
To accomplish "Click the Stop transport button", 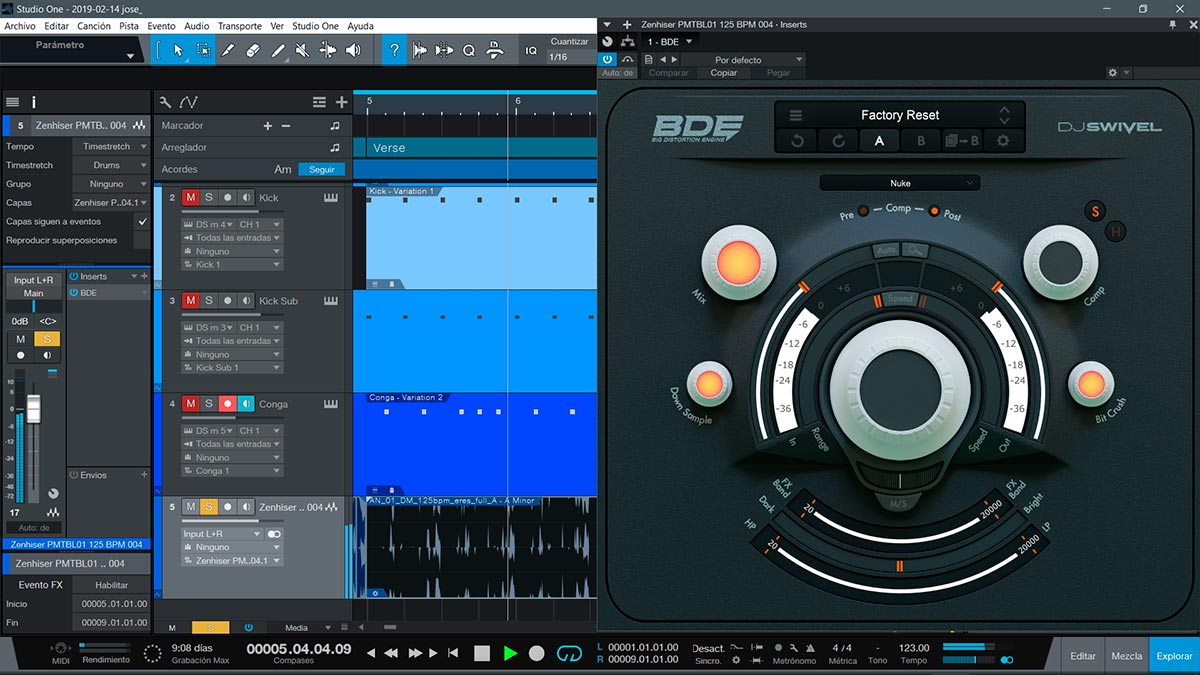I will [482, 653].
